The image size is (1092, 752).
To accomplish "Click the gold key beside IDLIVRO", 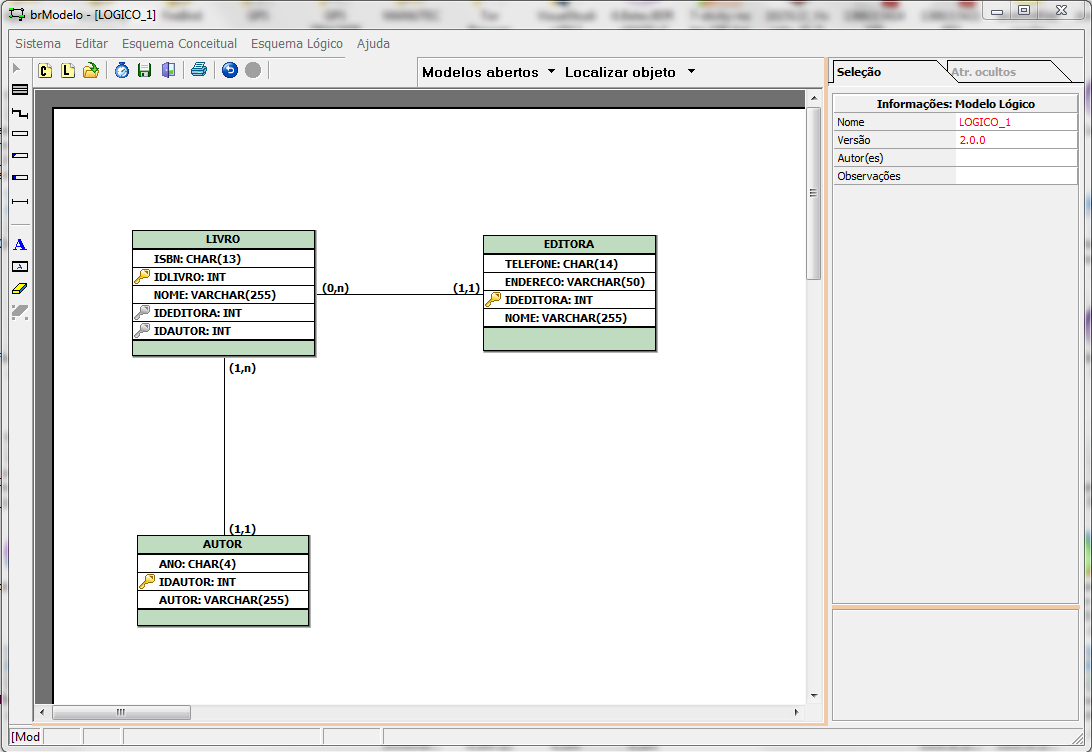I will pos(142,276).
